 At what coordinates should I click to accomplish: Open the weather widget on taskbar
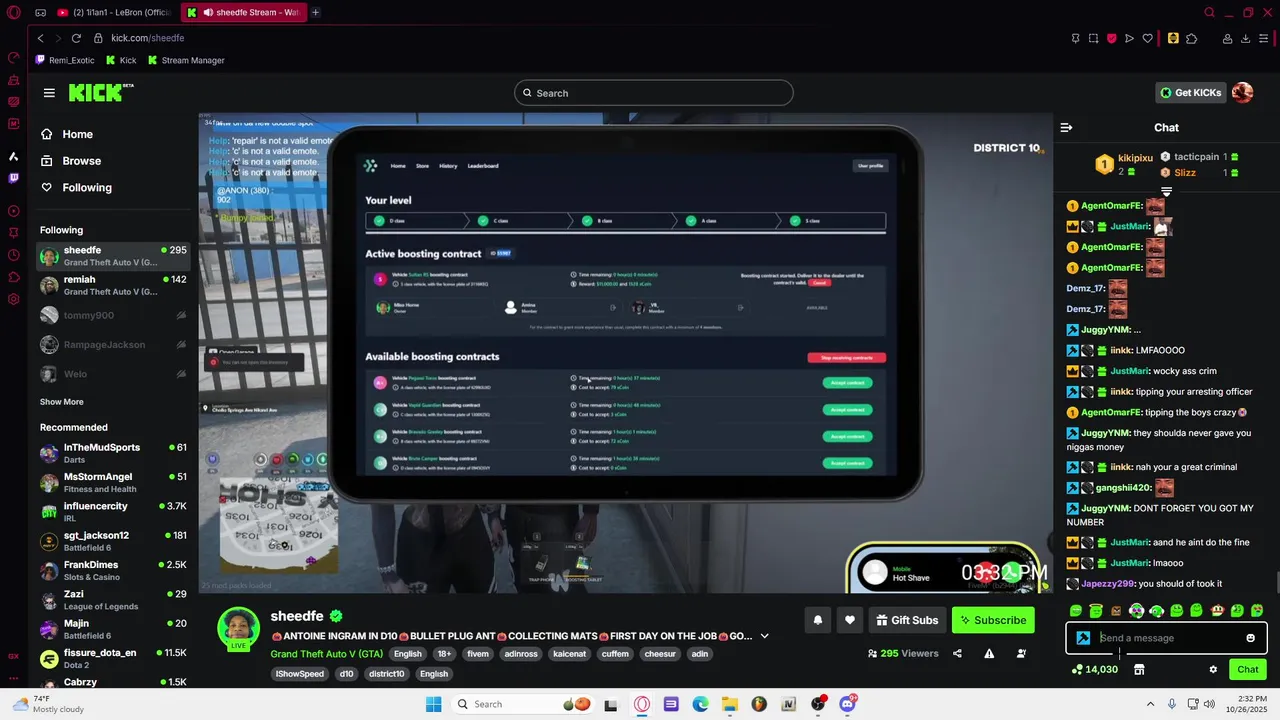tap(46, 704)
